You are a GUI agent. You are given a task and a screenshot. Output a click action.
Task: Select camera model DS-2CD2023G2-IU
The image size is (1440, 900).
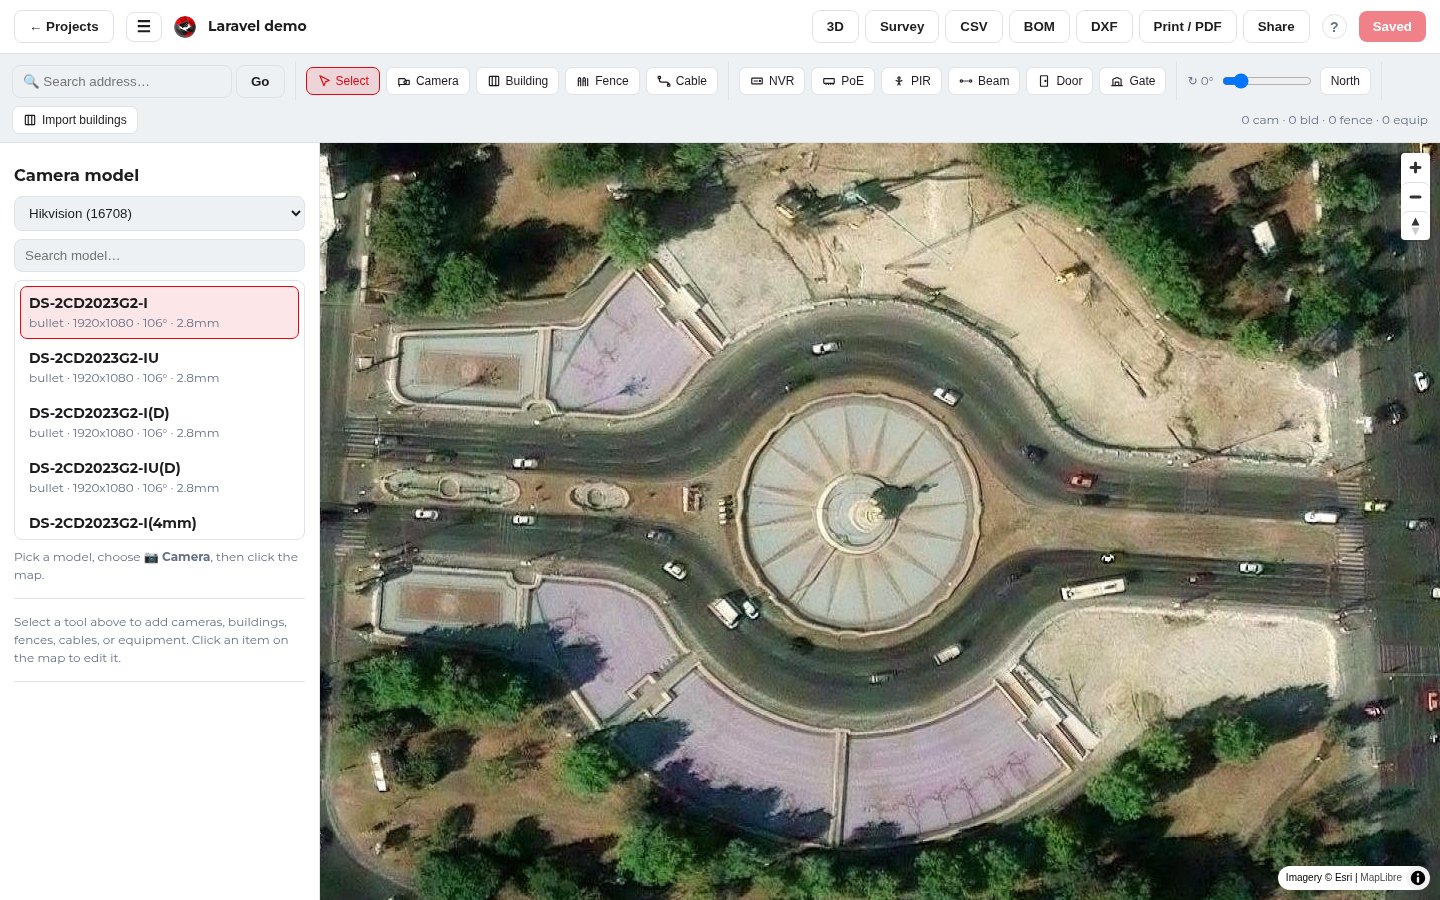(159, 367)
